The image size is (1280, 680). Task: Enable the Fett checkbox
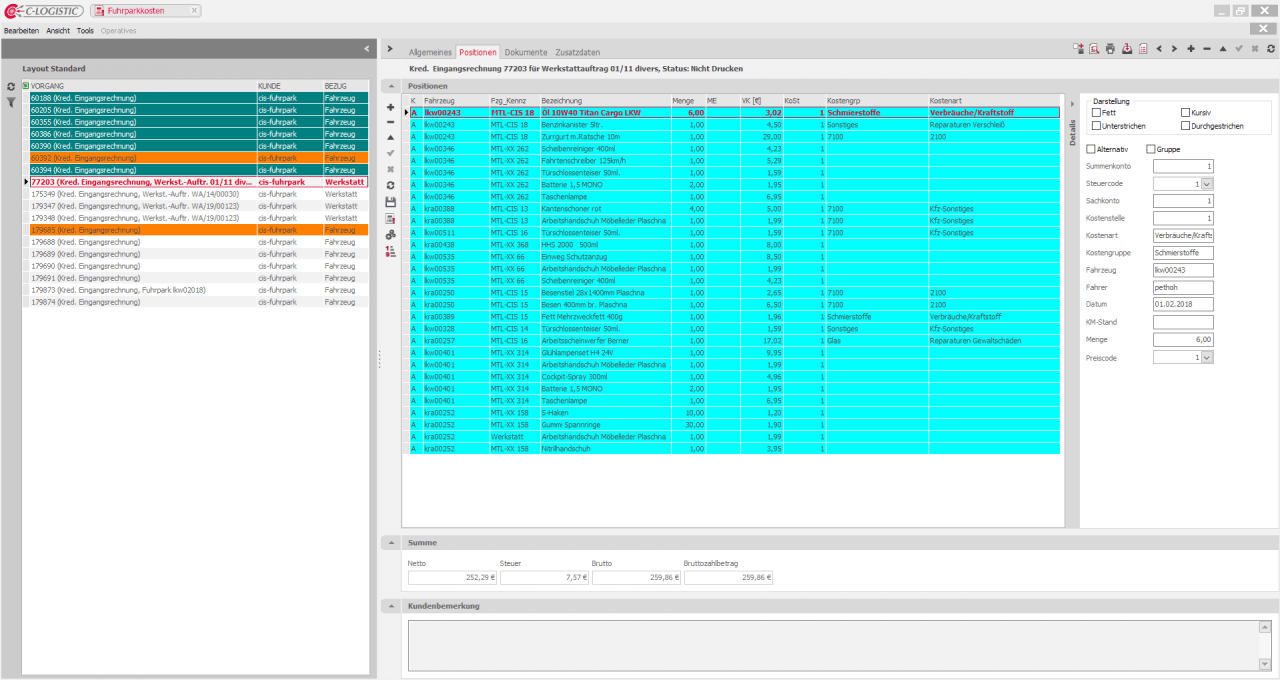(1096, 113)
